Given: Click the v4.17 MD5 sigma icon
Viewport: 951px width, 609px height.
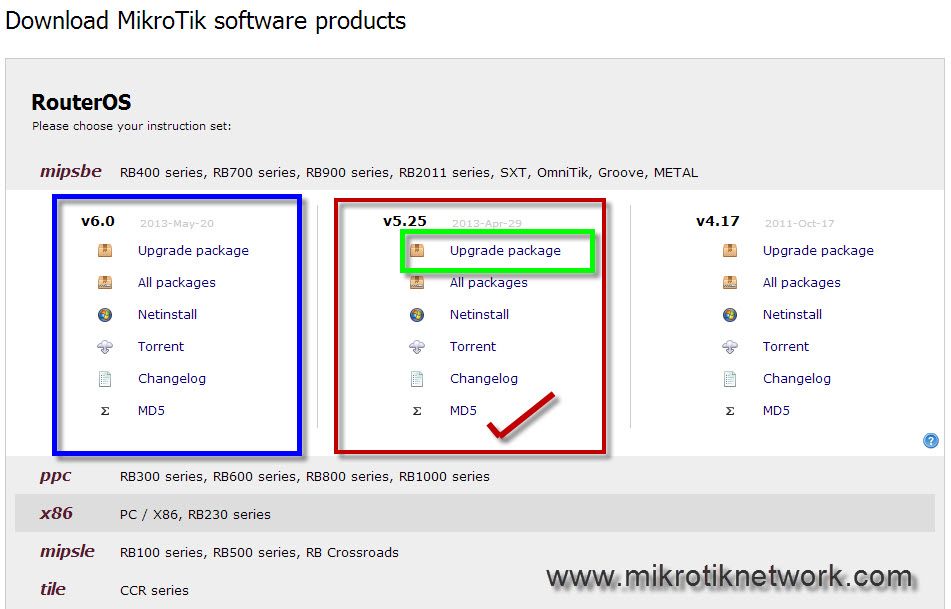Looking at the screenshot, I should 730,411.
